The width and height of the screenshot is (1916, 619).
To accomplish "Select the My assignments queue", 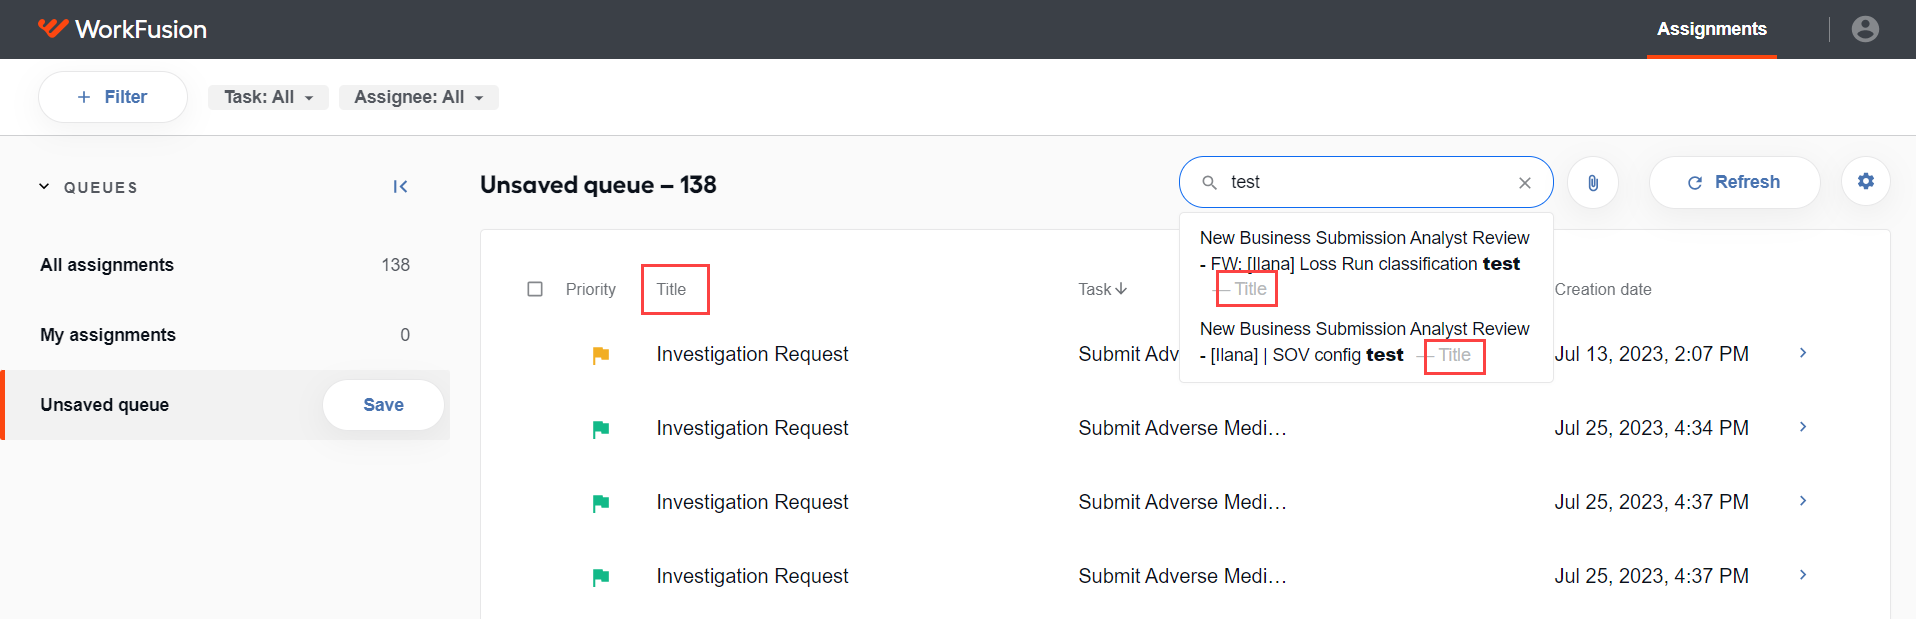I will [x=225, y=335].
